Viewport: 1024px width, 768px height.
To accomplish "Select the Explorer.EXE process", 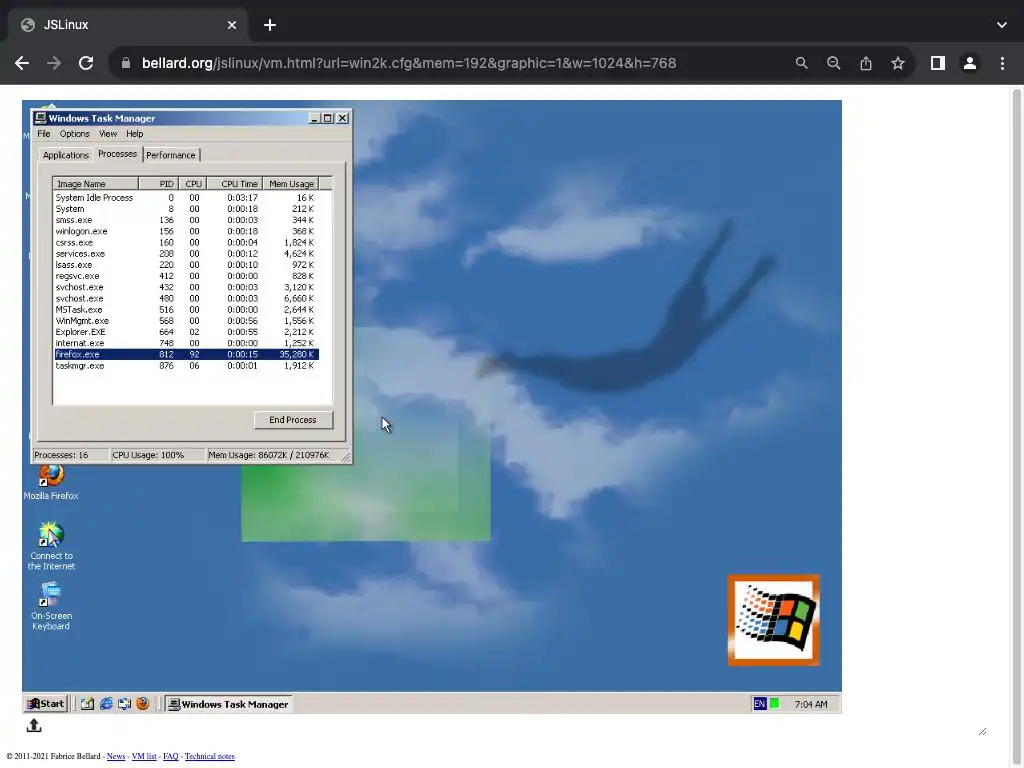I will [186, 332].
